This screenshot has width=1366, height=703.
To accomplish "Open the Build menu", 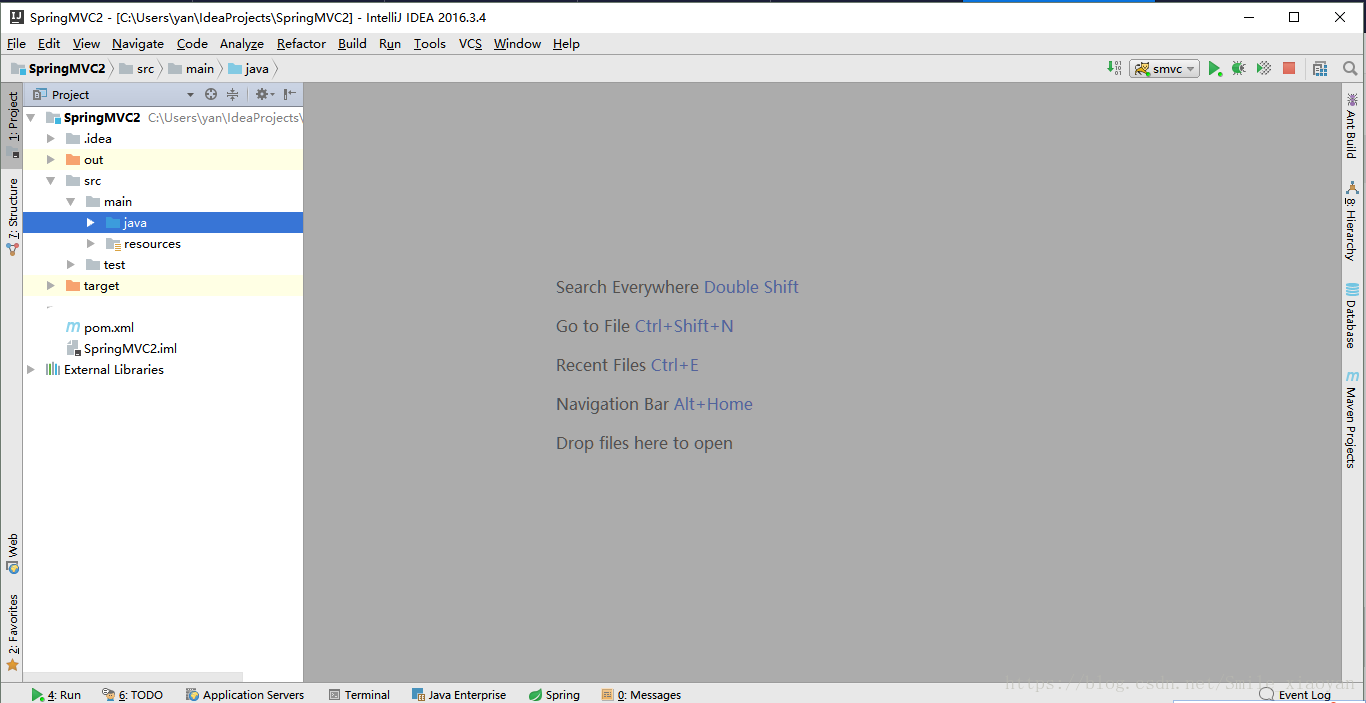I will (352, 43).
